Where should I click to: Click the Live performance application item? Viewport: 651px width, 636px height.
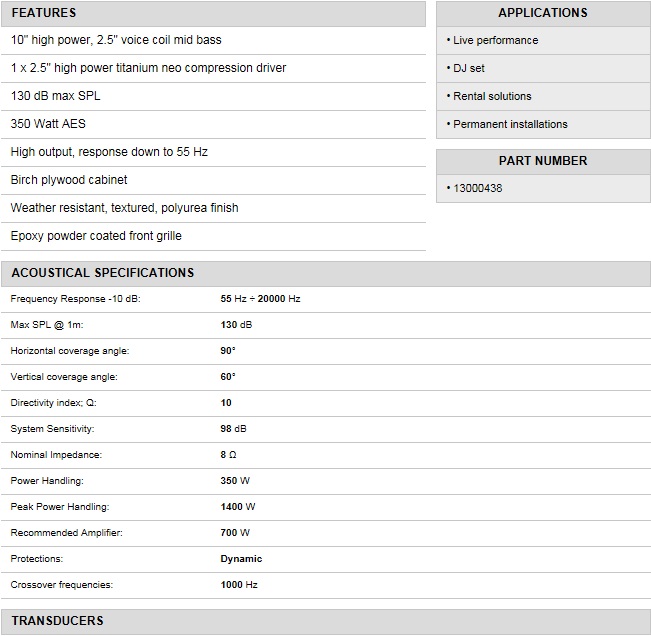pos(495,40)
